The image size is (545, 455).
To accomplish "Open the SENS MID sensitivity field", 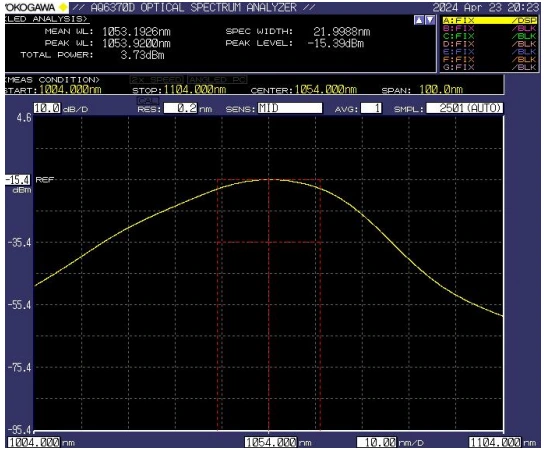I will point(290,108).
